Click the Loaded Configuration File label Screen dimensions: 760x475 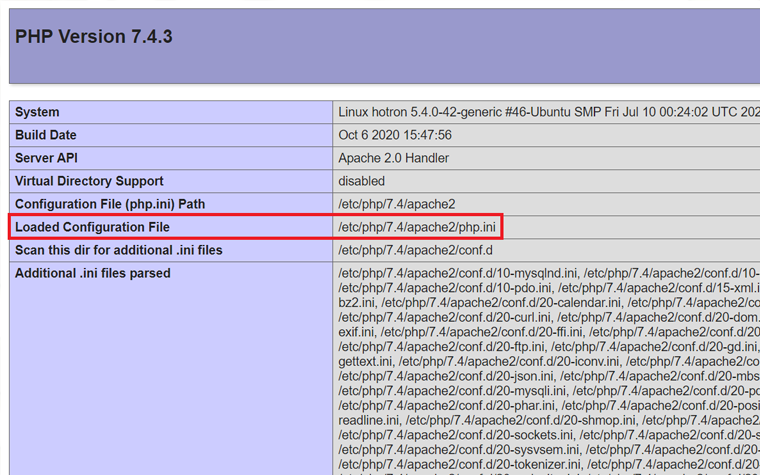[93, 227]
